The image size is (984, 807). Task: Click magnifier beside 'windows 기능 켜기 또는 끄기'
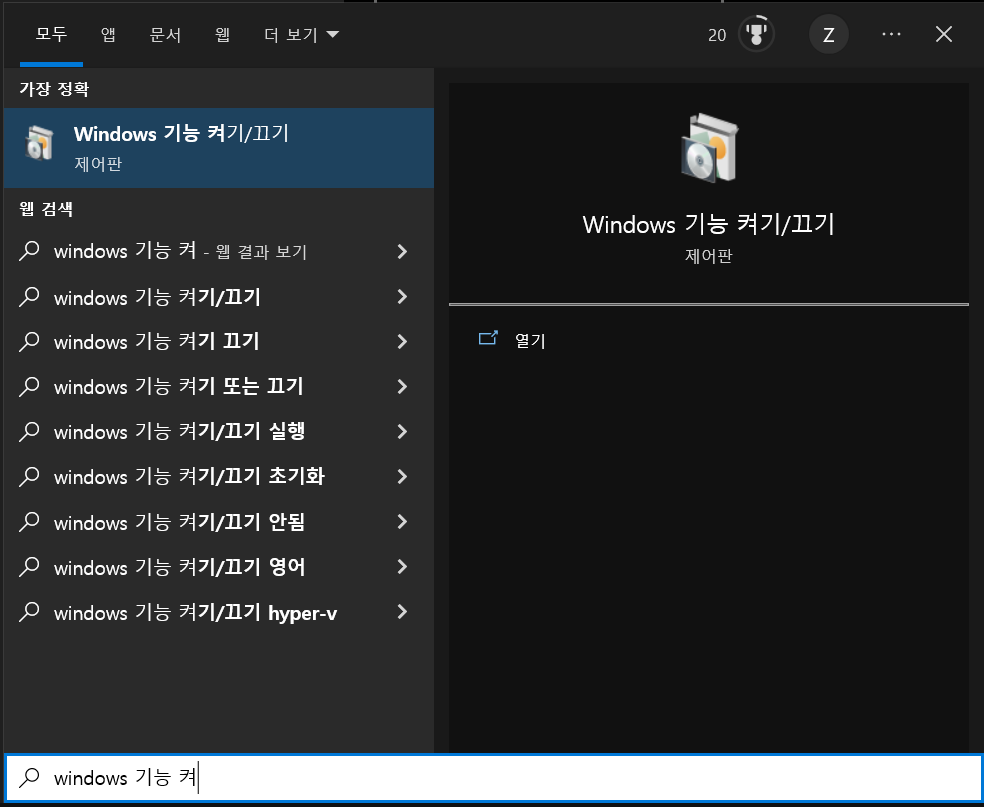[x=29, y=387]
